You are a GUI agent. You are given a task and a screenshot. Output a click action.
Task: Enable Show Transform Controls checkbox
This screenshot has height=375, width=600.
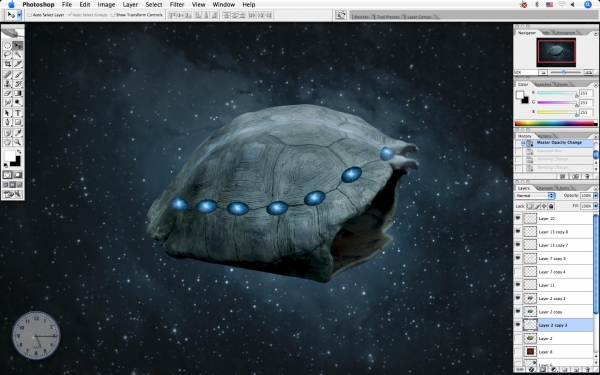(x=112, y=15)
